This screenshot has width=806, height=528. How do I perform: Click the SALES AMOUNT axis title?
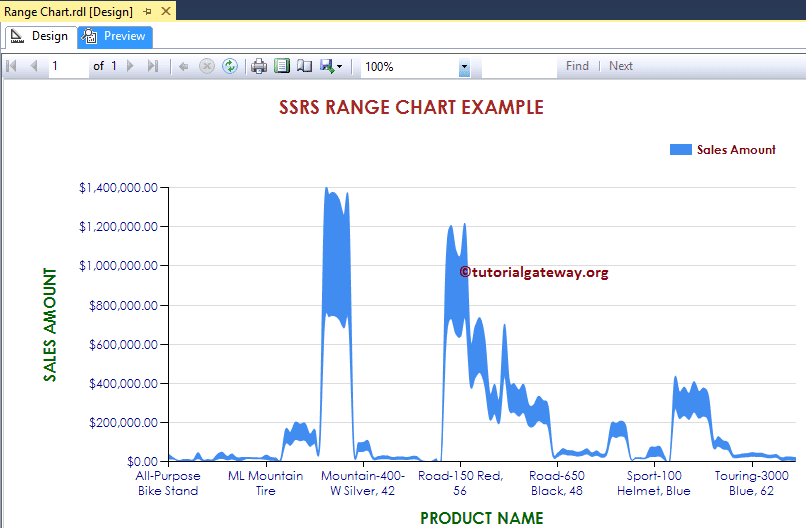49,324
